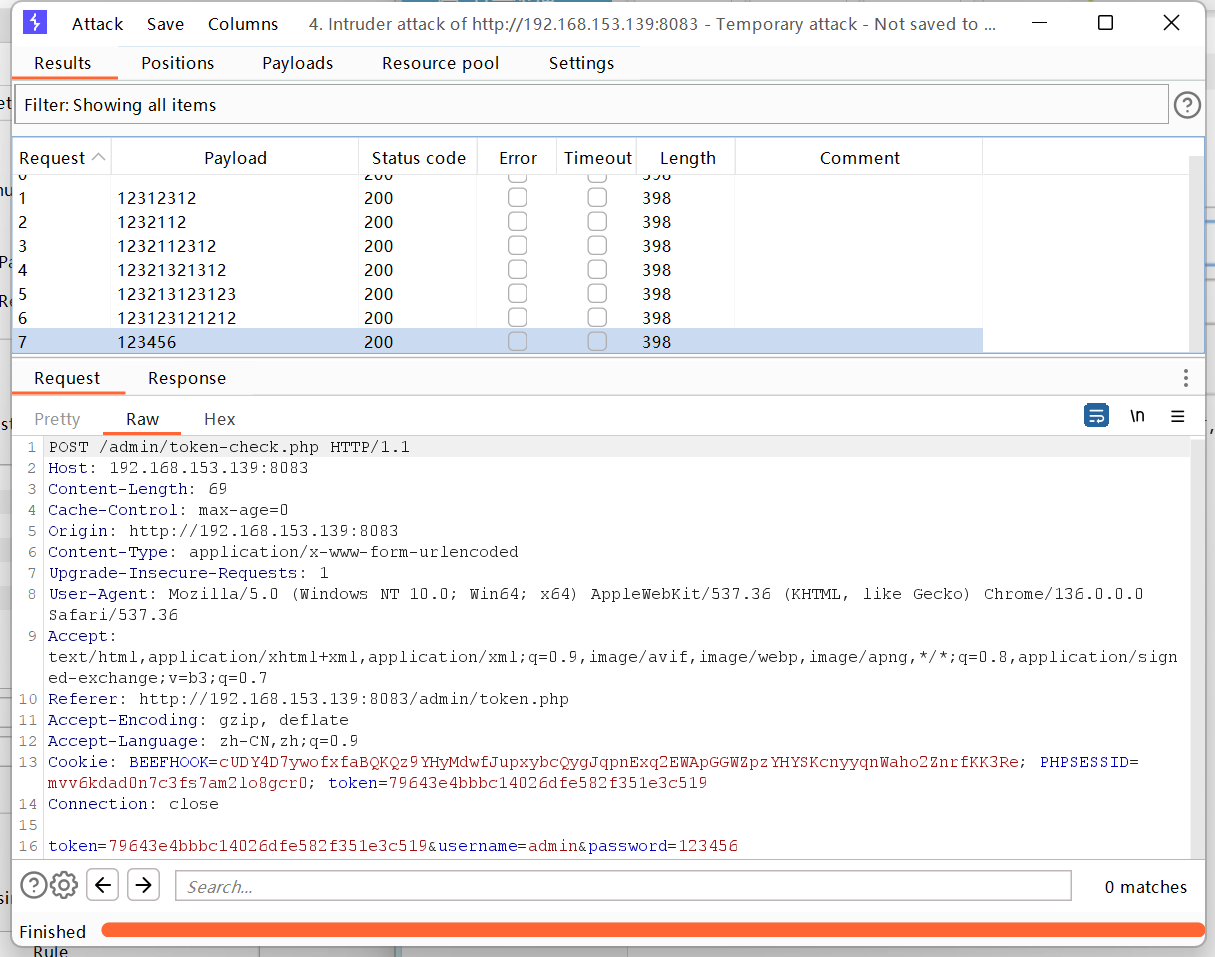Switch to the Results tab

(63, 63)
